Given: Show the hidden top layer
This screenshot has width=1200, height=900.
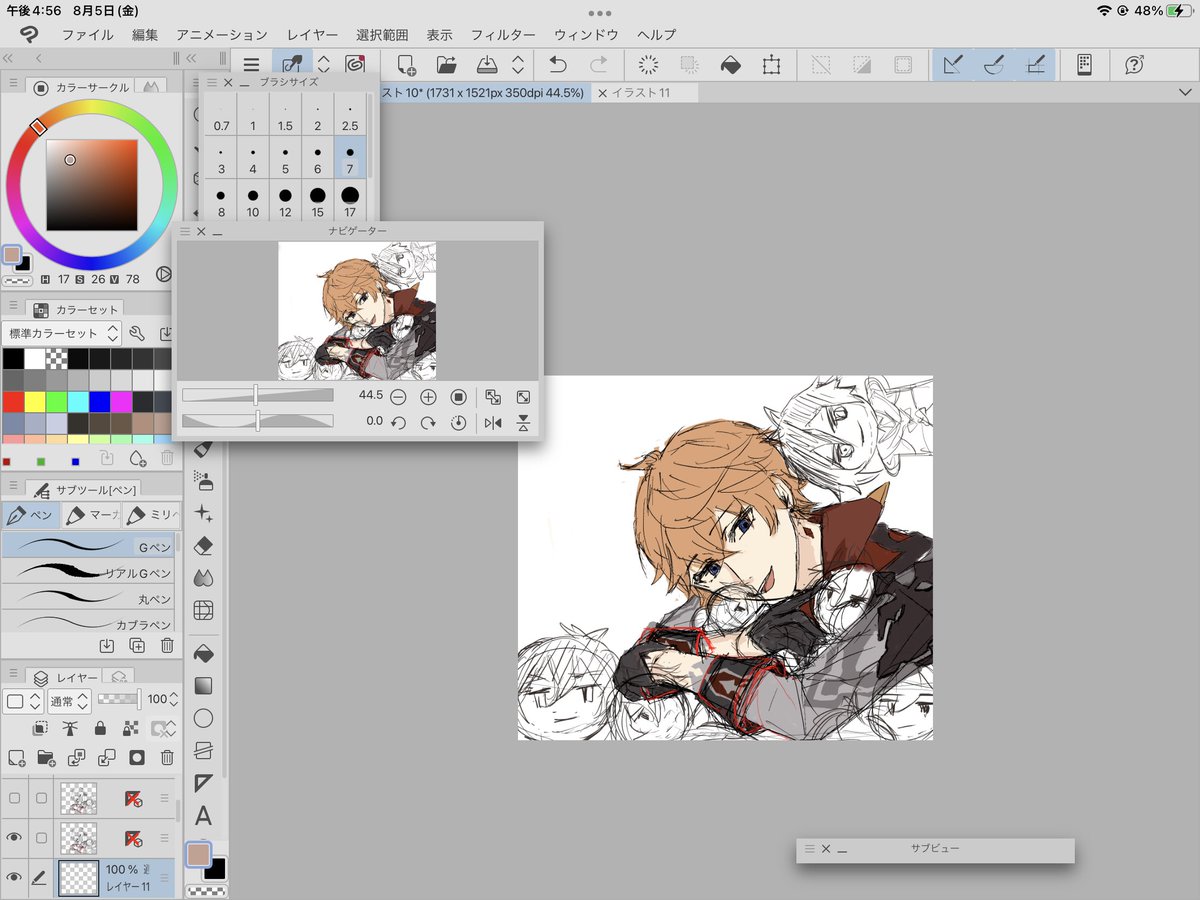Looking at the screenshot, I should pyautogui.click(x=14, y=797).
